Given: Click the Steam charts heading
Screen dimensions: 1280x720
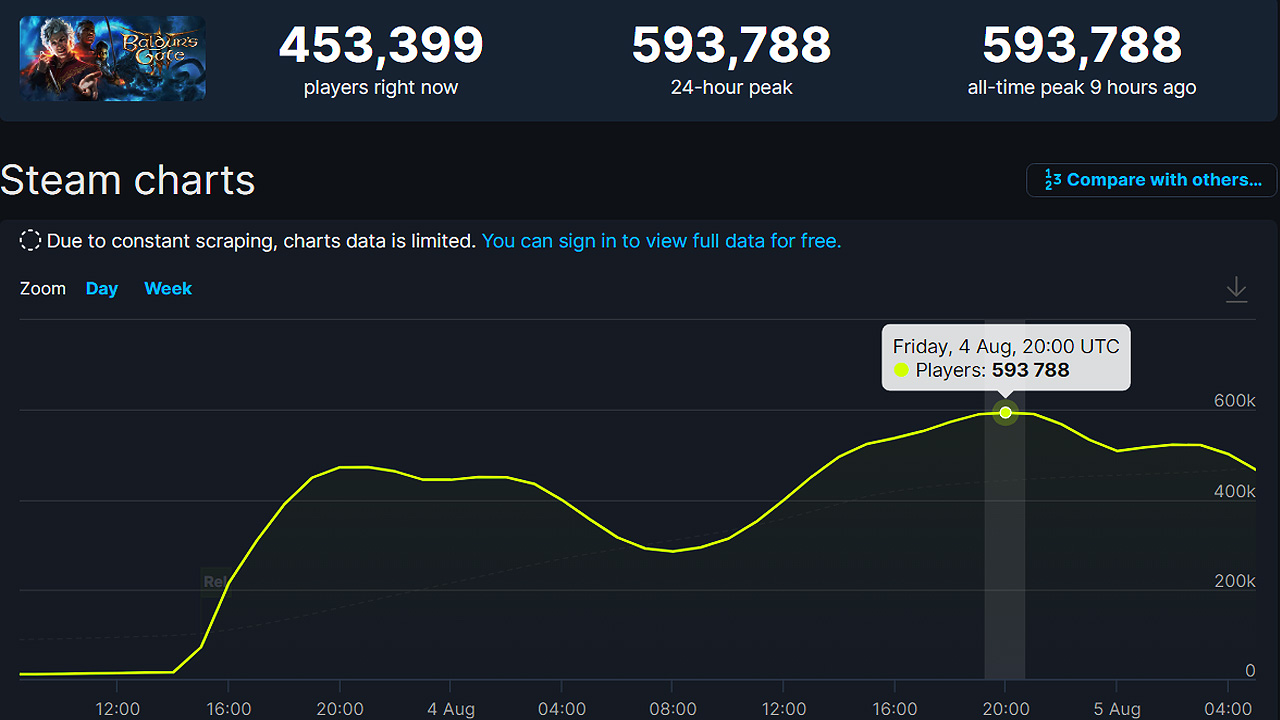Looking at the screenshot, I should click(128, 181).
